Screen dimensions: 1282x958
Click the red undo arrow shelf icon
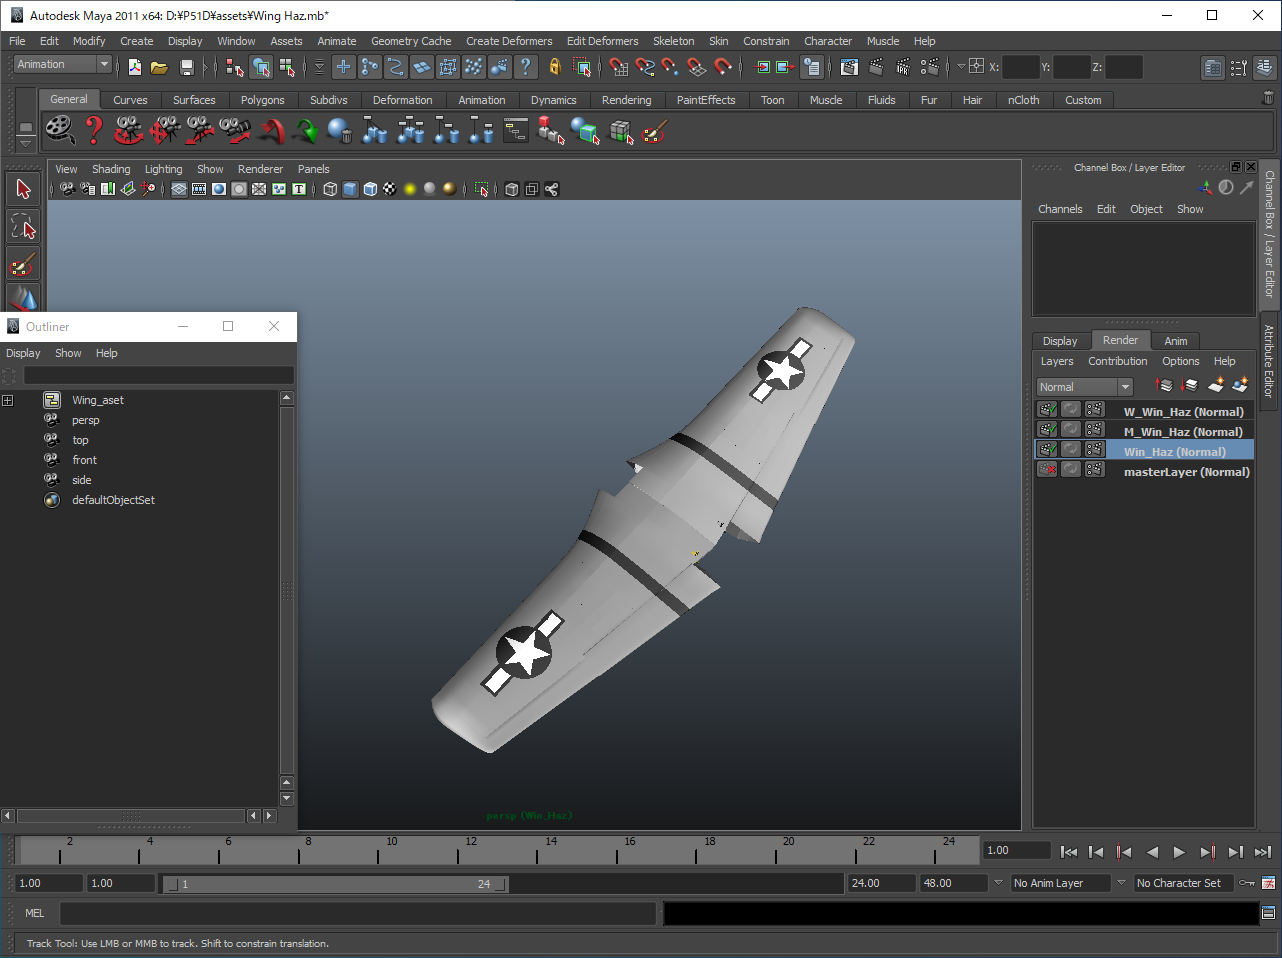(x=271, y=131)
